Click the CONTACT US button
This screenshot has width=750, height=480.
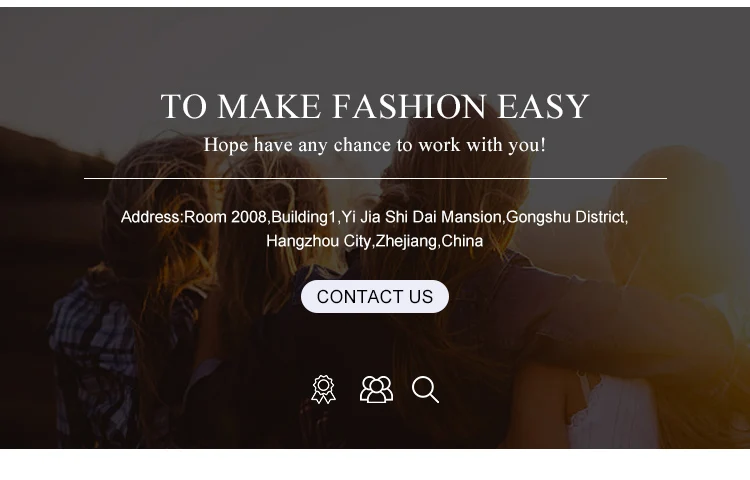pyautogui.click(x=375, y=296)
